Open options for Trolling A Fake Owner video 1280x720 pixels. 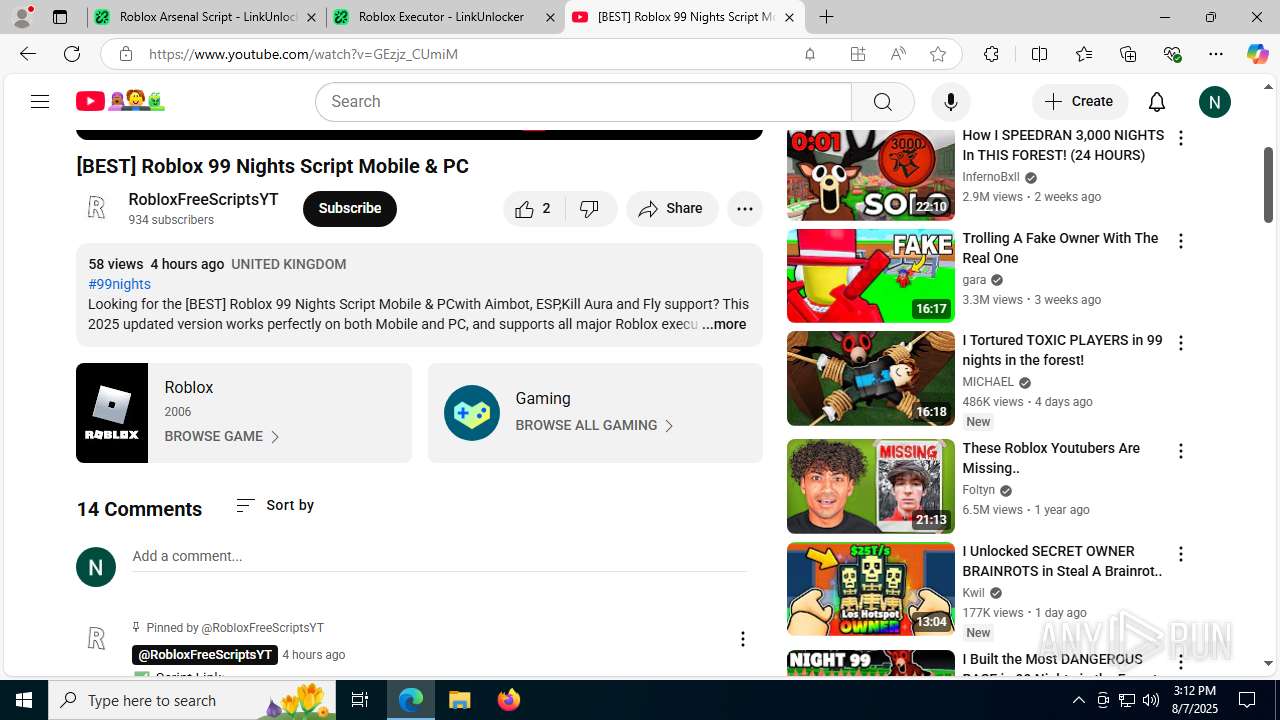point(1181,241)
